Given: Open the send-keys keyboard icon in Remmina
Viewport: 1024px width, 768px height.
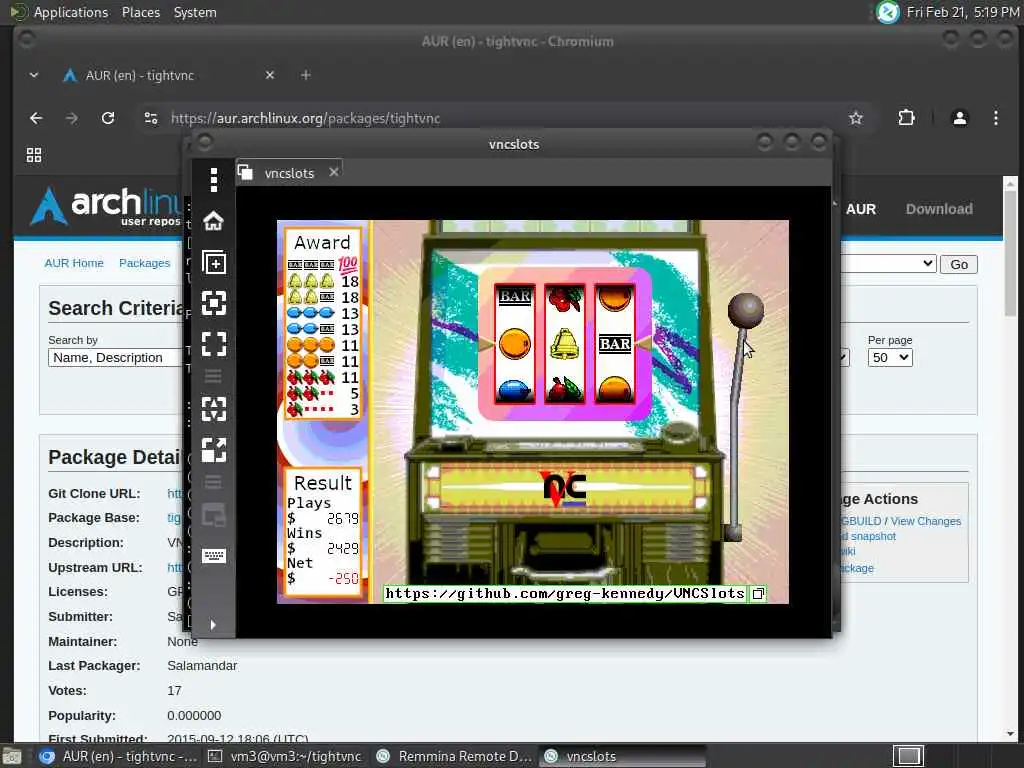Looking at the screenshot, I should pyautogui.click(x=214, y=556).
